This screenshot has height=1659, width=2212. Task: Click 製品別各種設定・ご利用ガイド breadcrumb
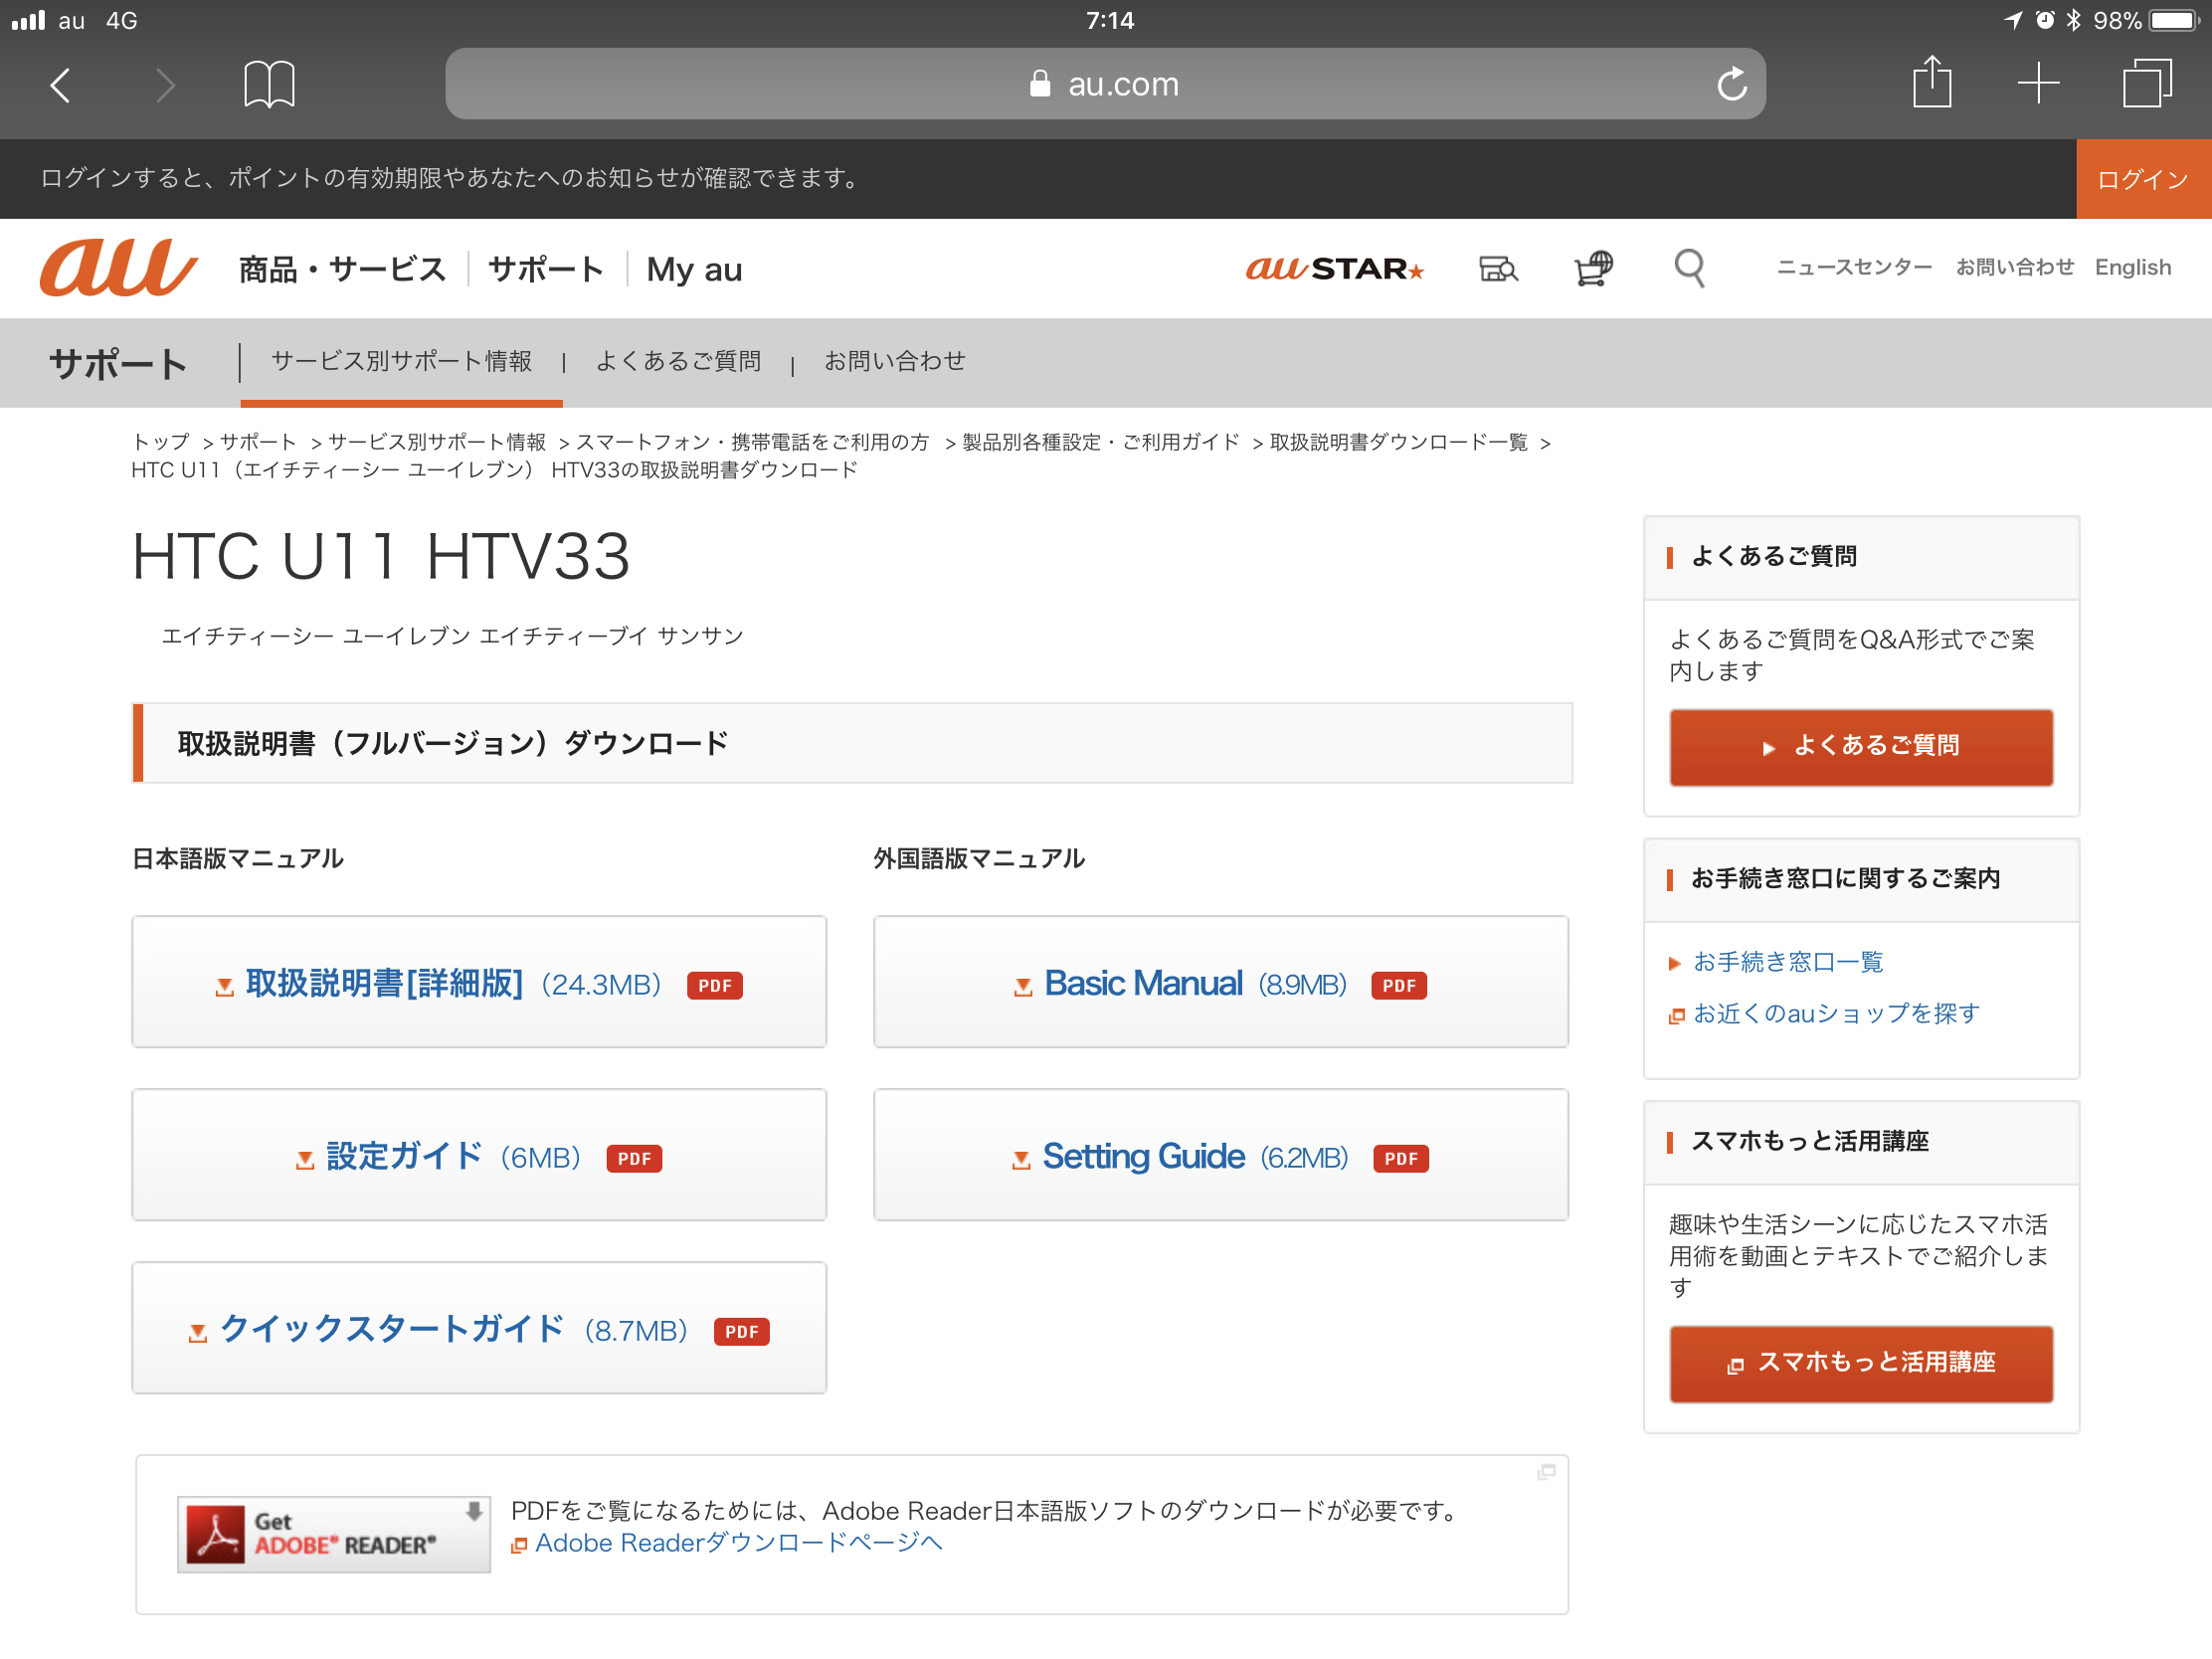tap(1100, 442)
